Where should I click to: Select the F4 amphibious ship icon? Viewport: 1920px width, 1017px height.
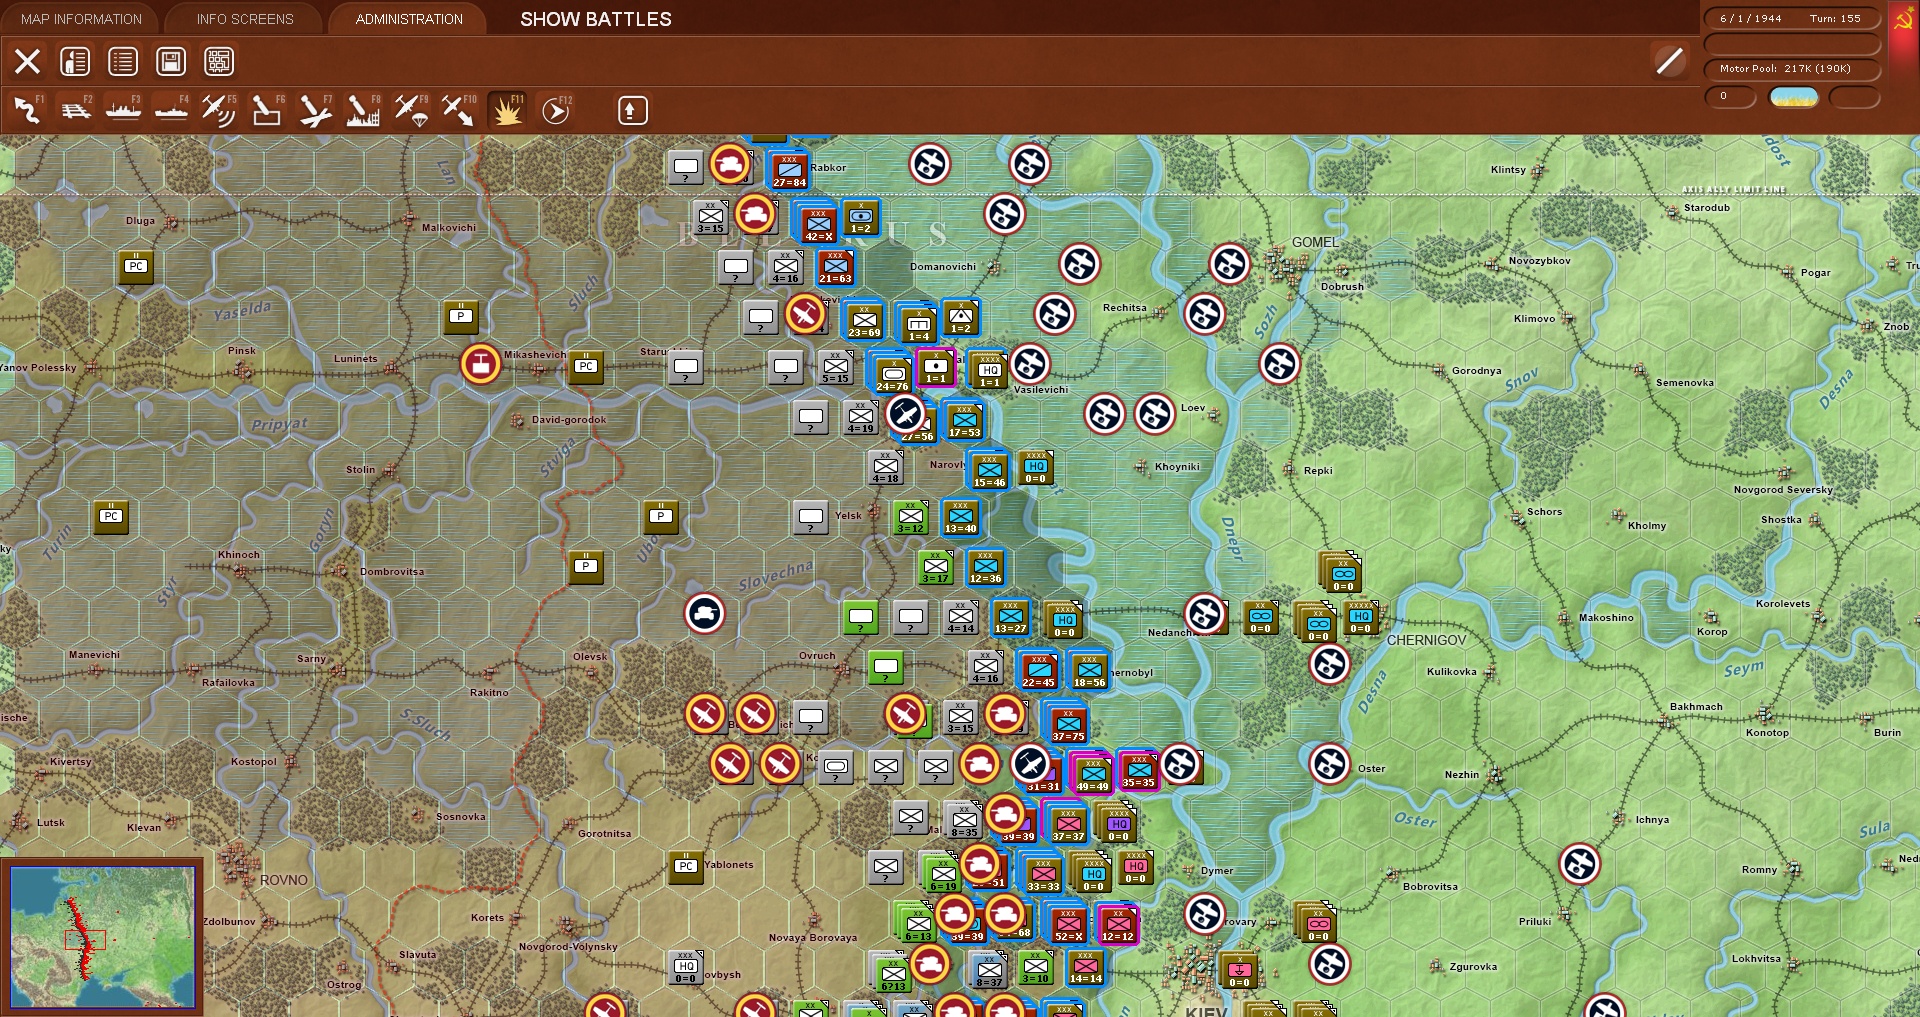pyautogui.click(x=172, y=110)
